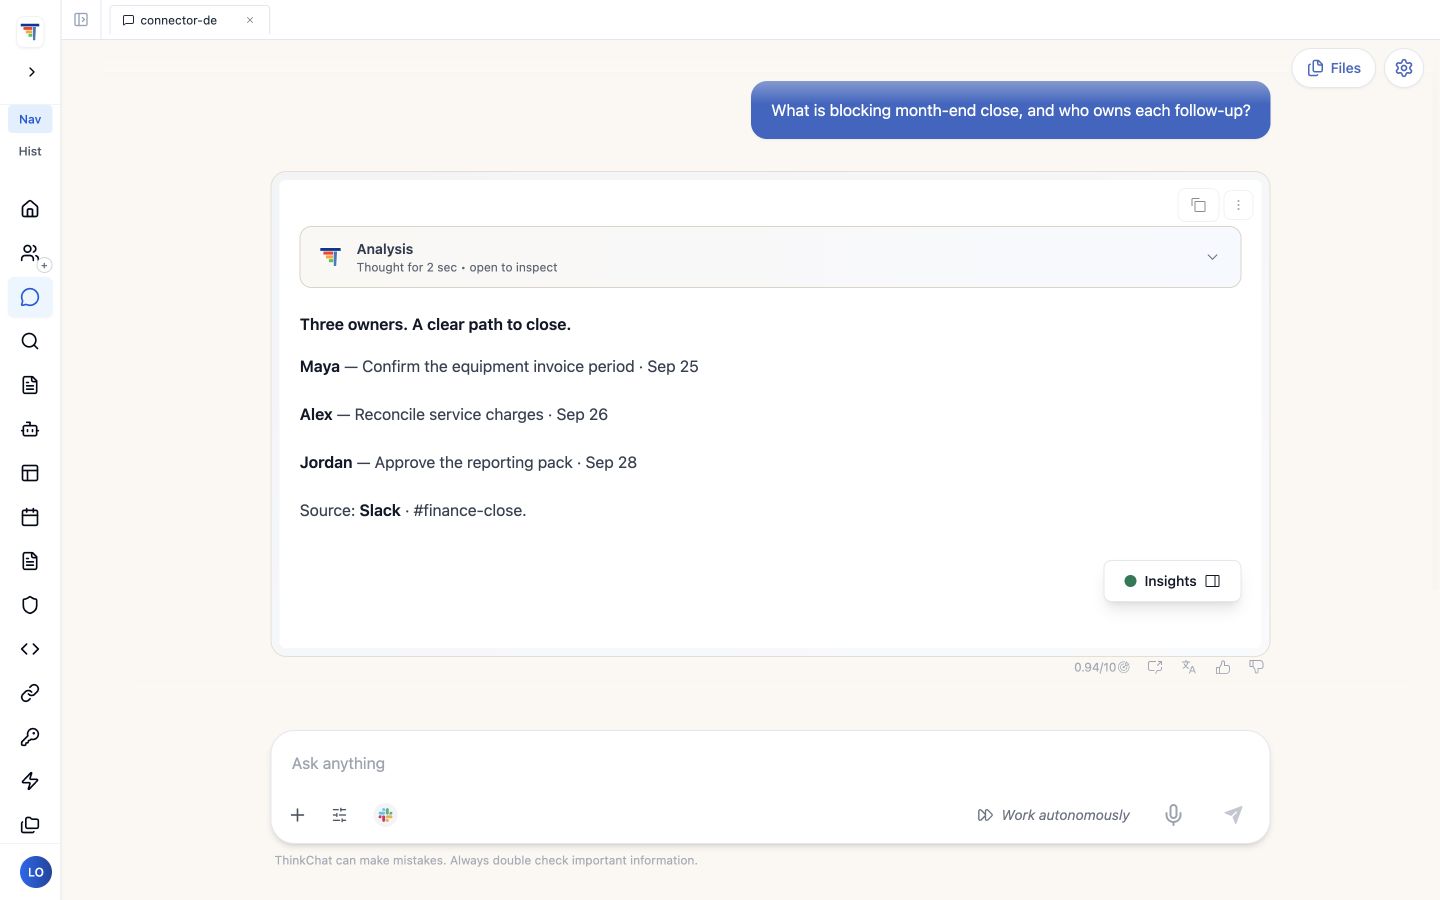
Task: Open the composer sliders settings
Action: pos(340,815)
